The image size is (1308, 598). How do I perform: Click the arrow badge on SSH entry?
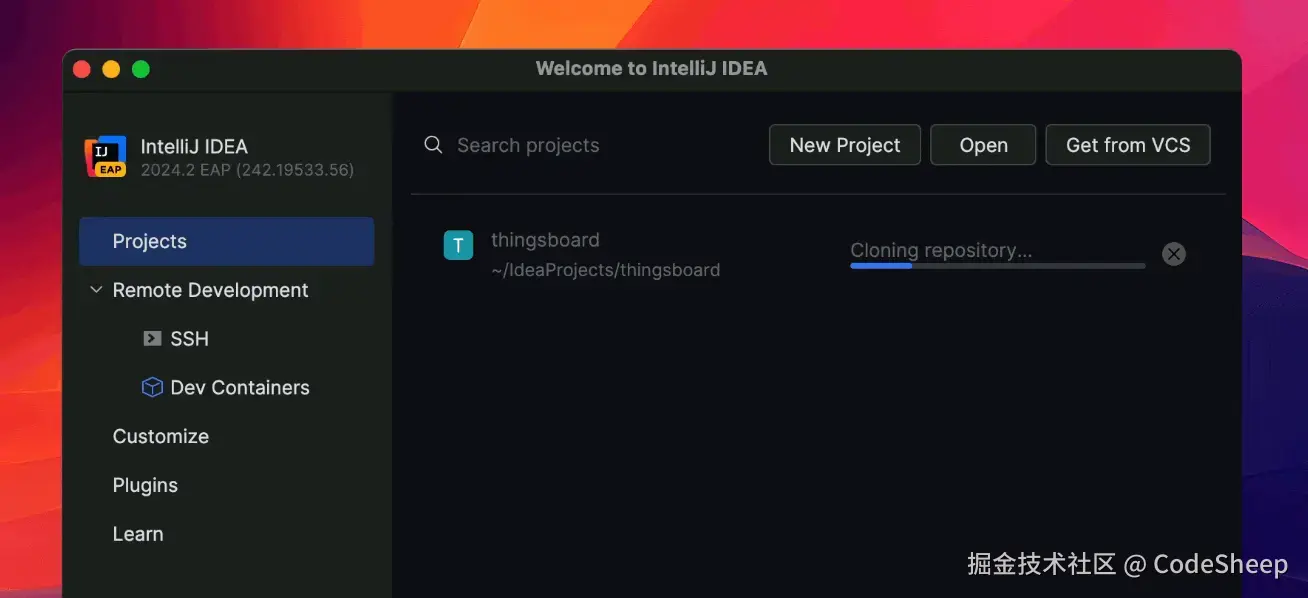tap(151, 338)
